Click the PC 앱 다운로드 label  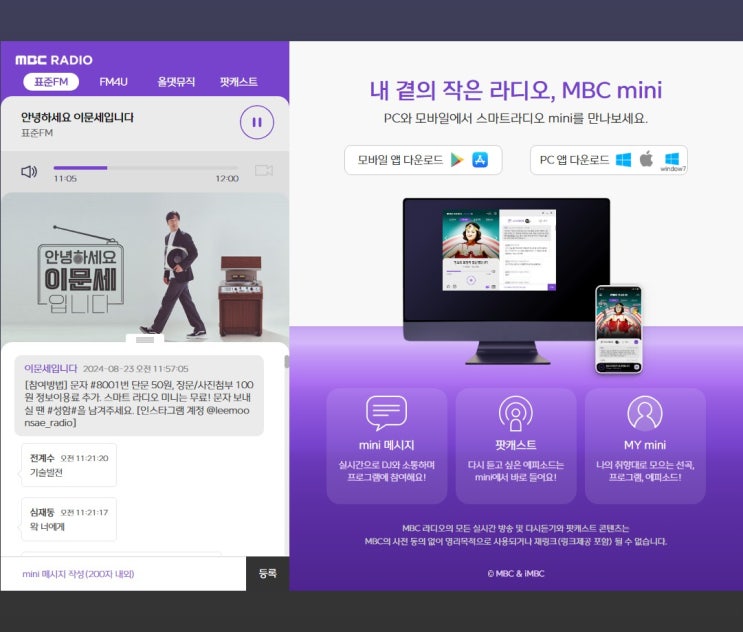pos(574,160)
